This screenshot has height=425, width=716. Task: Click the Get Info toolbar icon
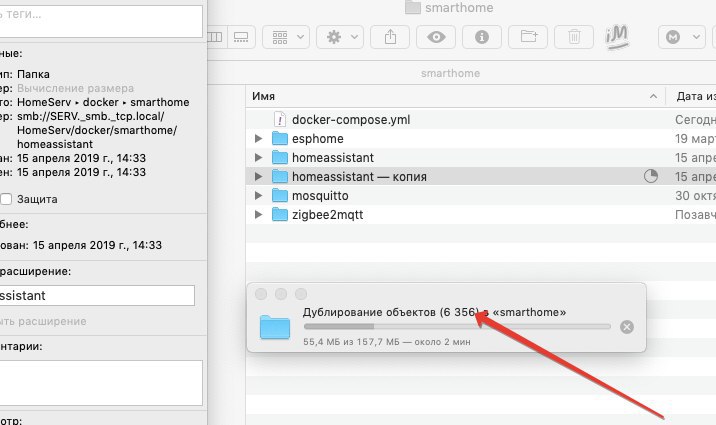click(482, 37)
